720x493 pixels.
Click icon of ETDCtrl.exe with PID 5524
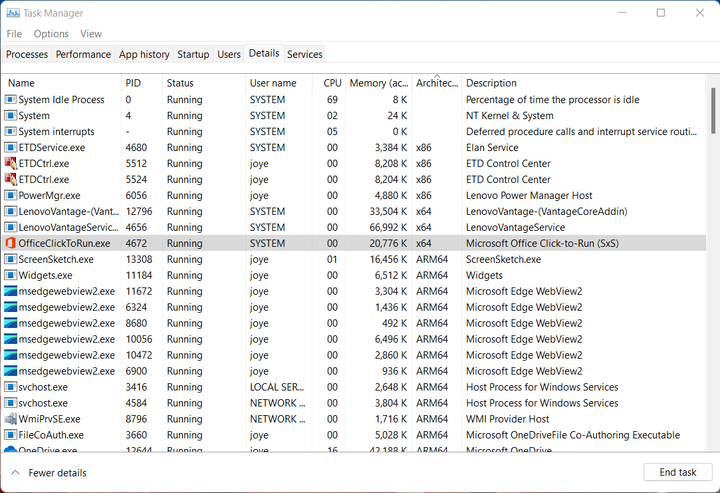(x=10, y=179)
